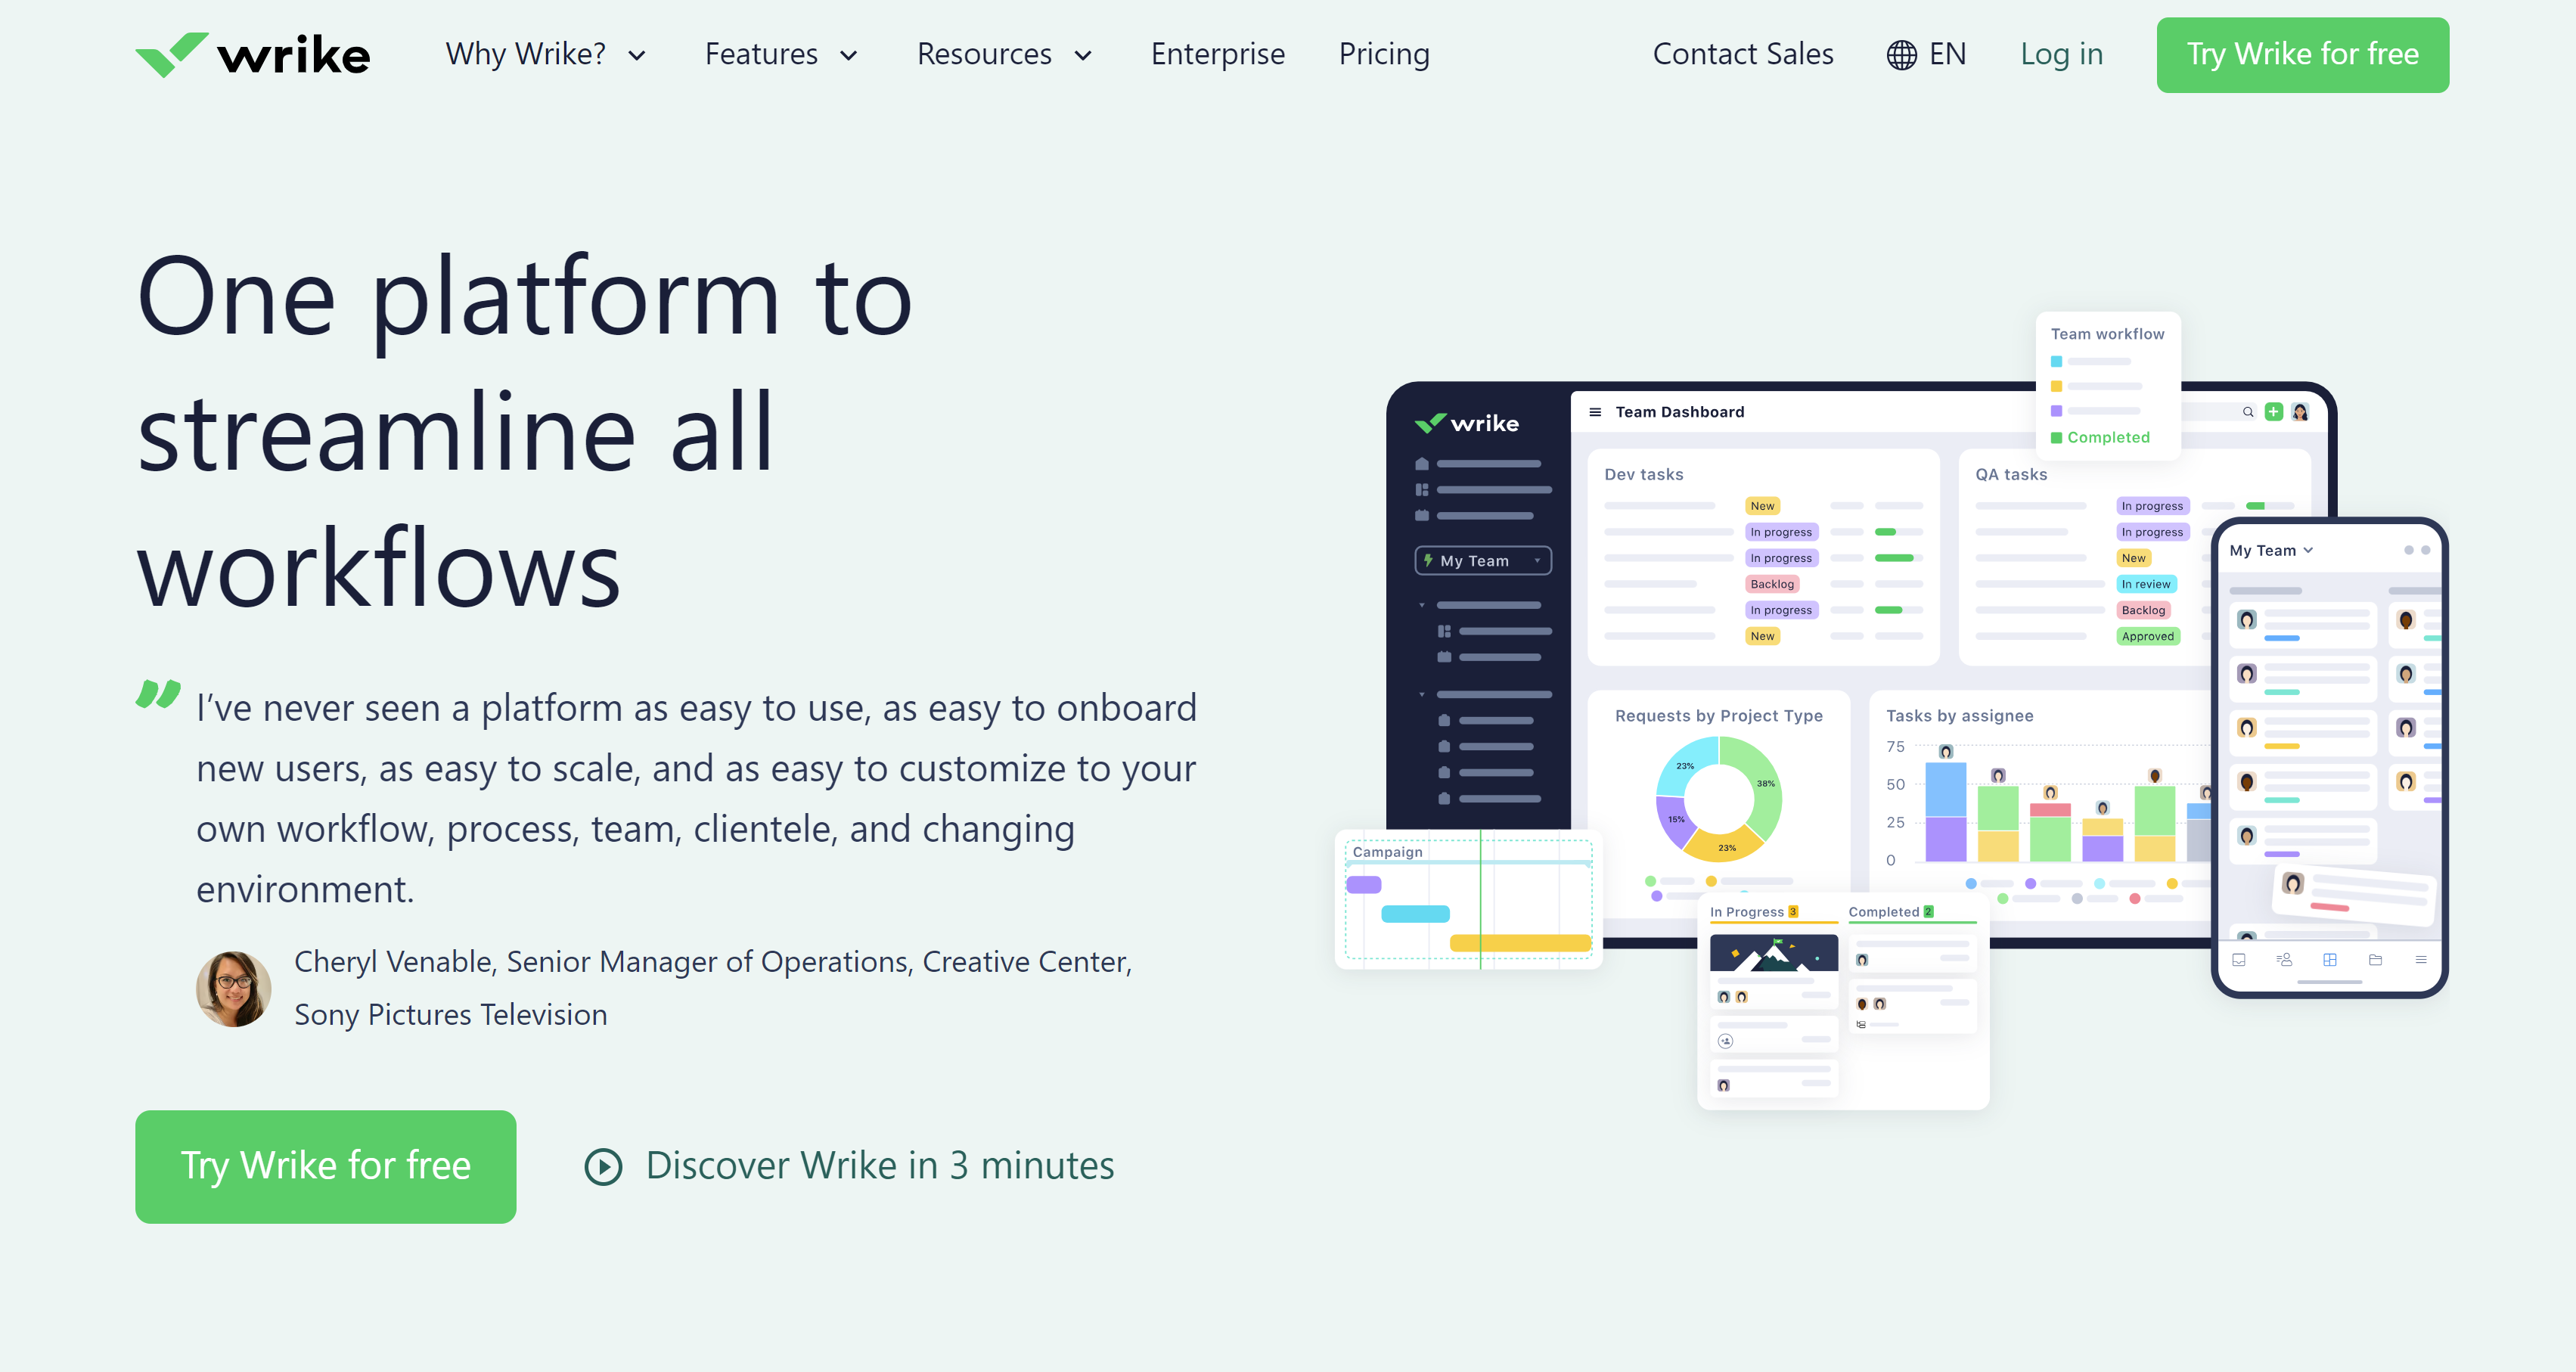The width and height of the screenshot is (2576, 1372).
Task: Click the mountain image card thumbnail
Action: (1773, 953)
